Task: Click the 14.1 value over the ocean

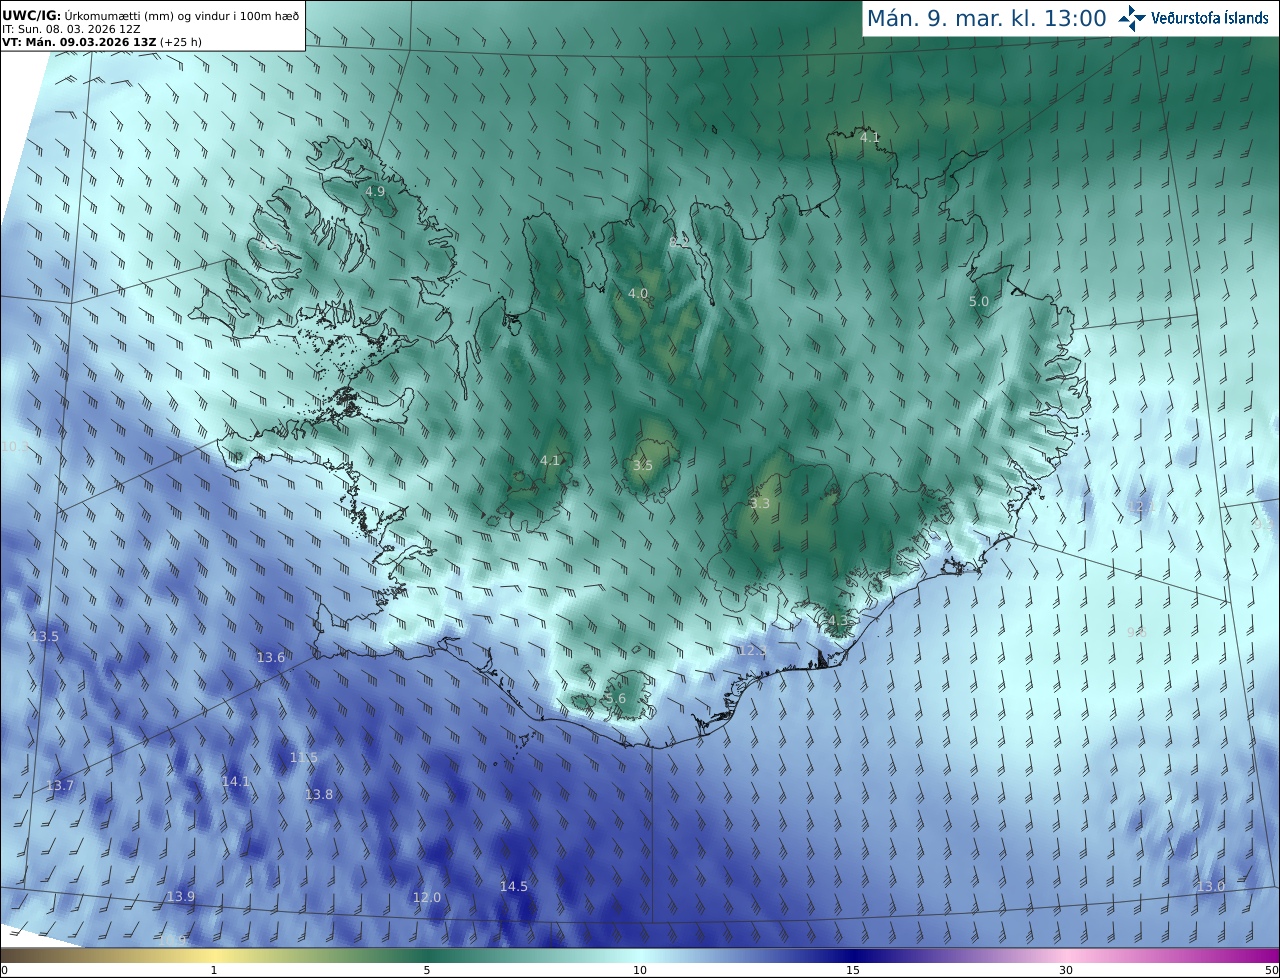Action: pyautogui.click(x=236, y=781)
